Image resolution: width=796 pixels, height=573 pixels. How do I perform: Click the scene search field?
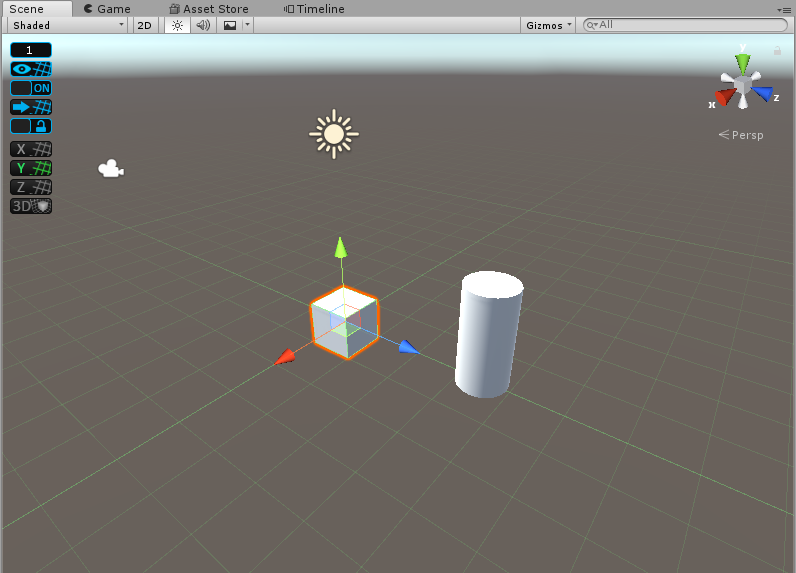tap(690, 25)
